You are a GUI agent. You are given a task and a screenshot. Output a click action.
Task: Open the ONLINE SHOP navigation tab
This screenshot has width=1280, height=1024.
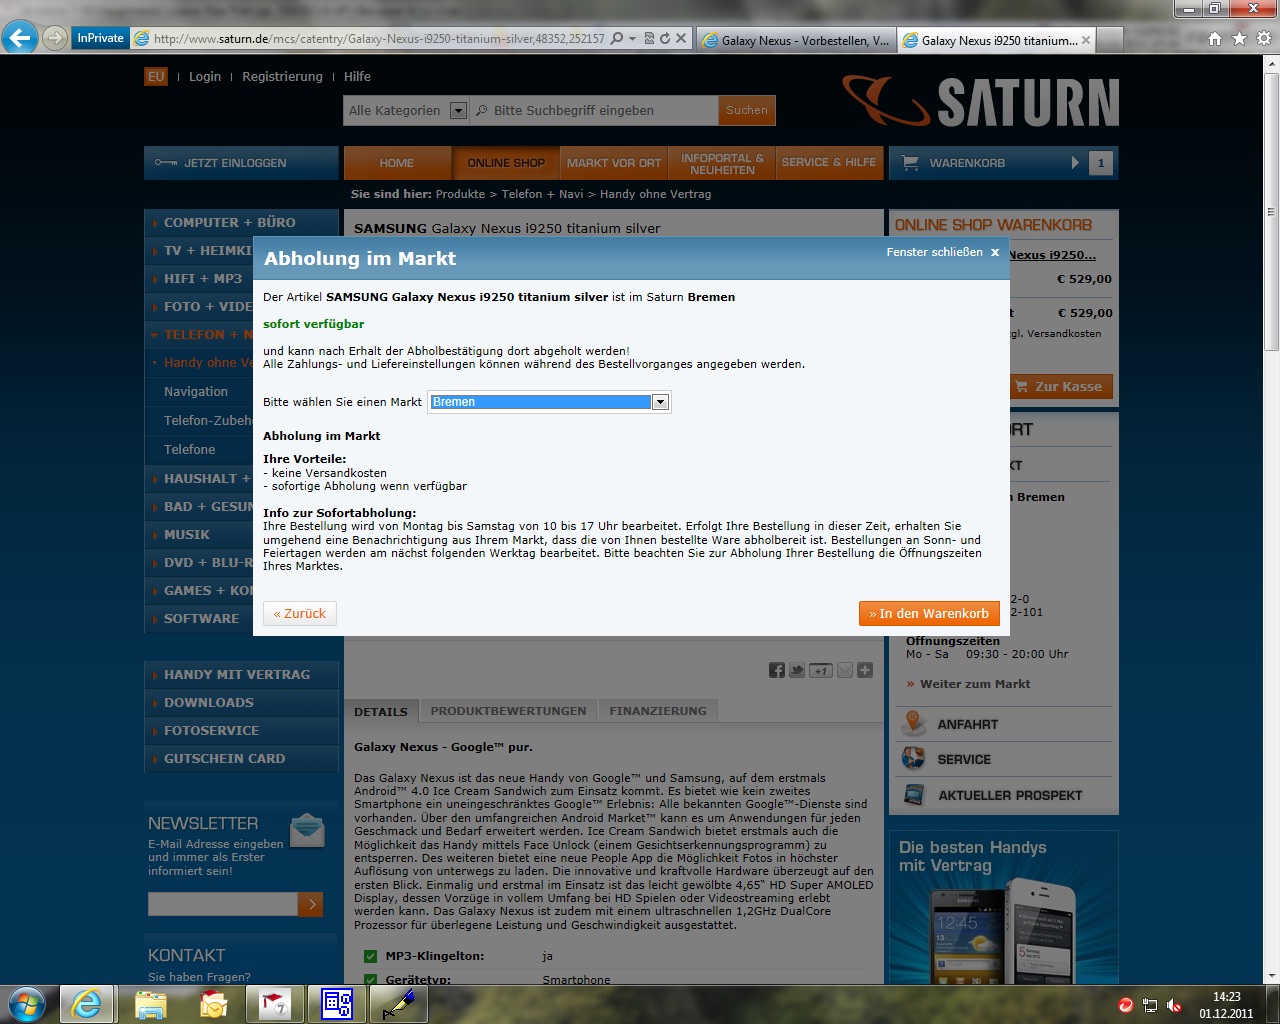click(x=506, y=162)
